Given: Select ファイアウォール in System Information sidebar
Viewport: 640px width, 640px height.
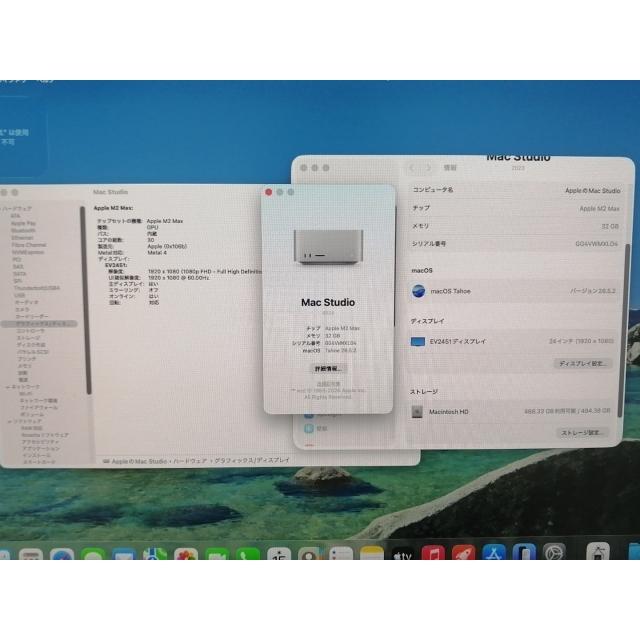Looking at the screenshot, I should pos(39,407).
